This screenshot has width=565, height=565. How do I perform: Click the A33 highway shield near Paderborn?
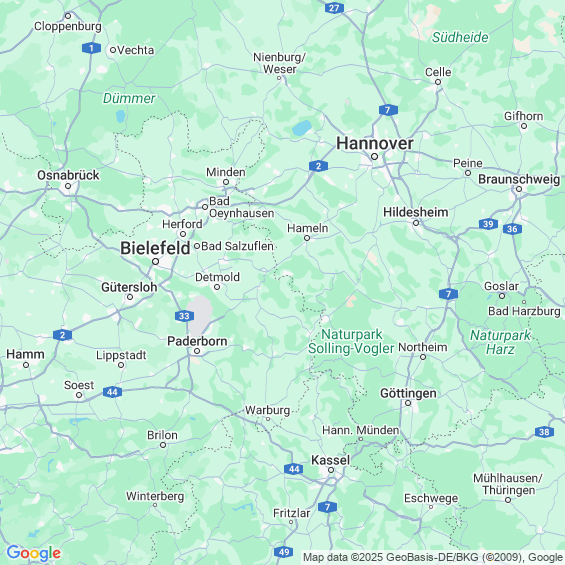pyautogui.click(x=184, y=316)
